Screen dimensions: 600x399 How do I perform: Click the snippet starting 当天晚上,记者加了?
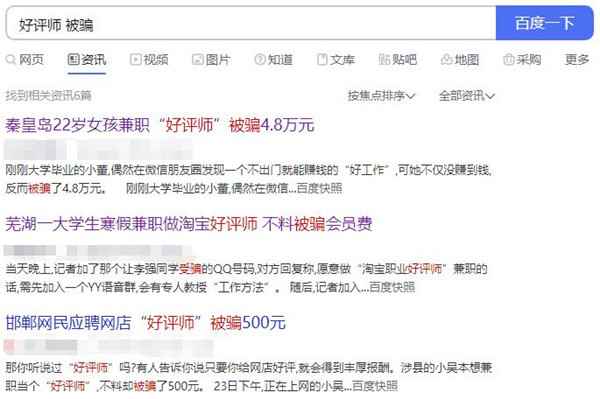point(247,278)
